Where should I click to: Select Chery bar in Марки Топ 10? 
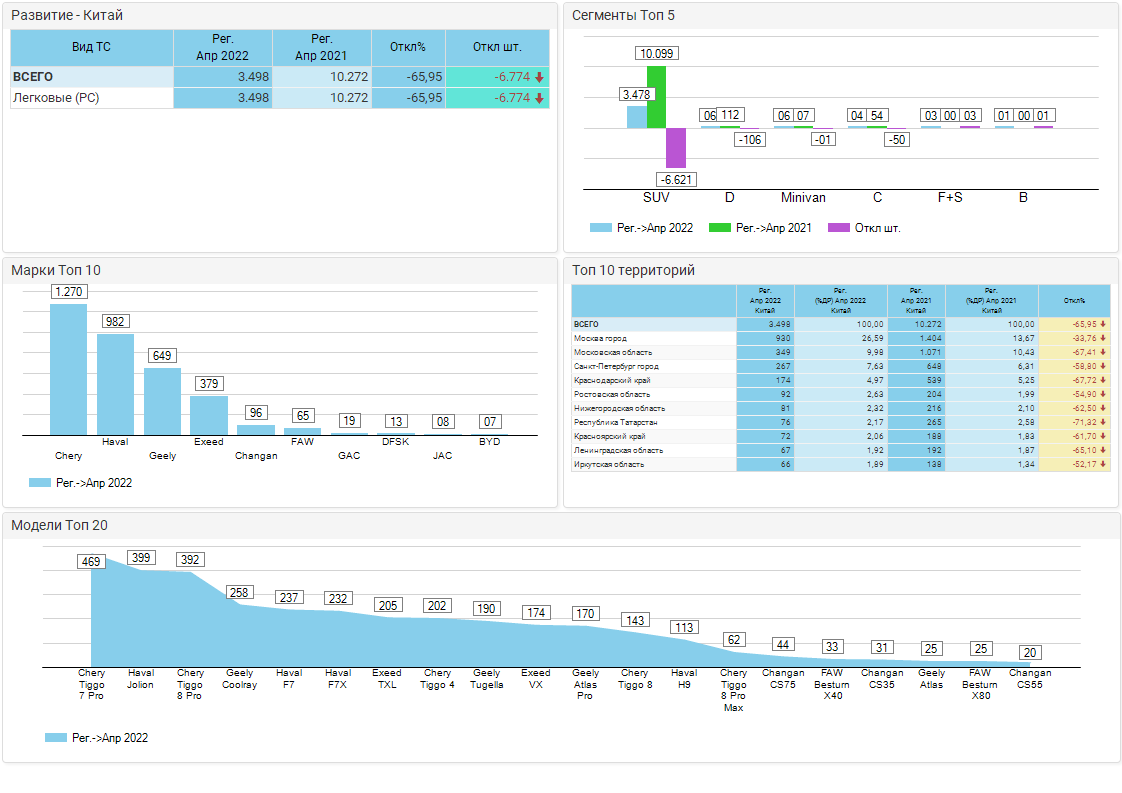tap(68, 369)
